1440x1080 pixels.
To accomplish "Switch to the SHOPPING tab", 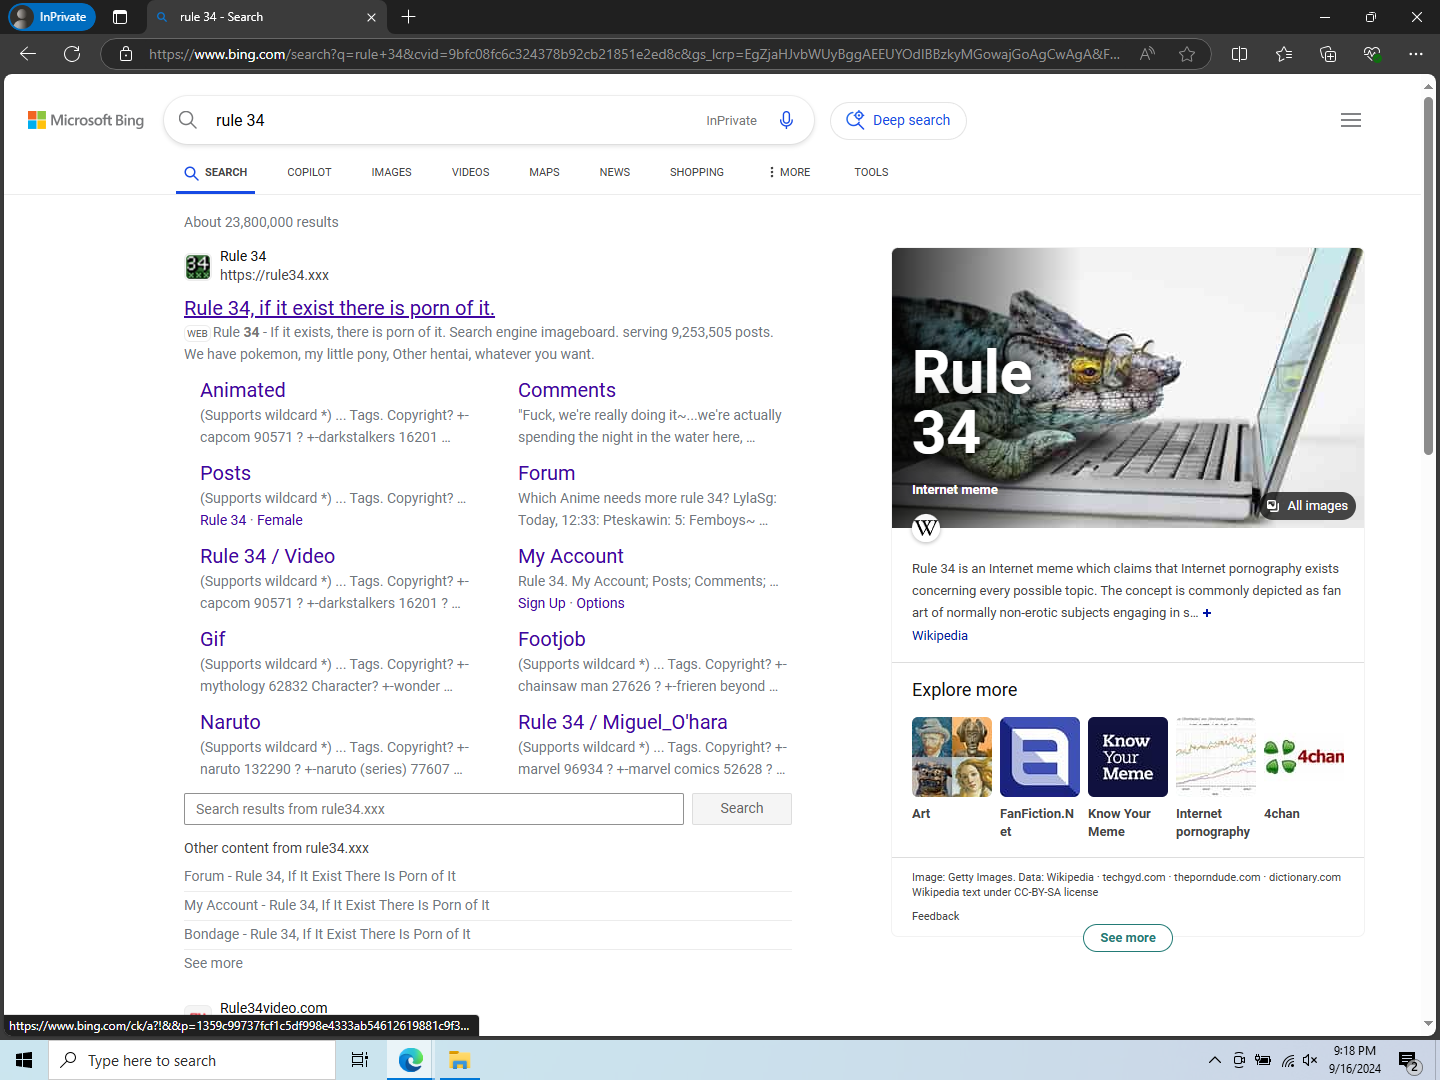I will pos(697,172).
